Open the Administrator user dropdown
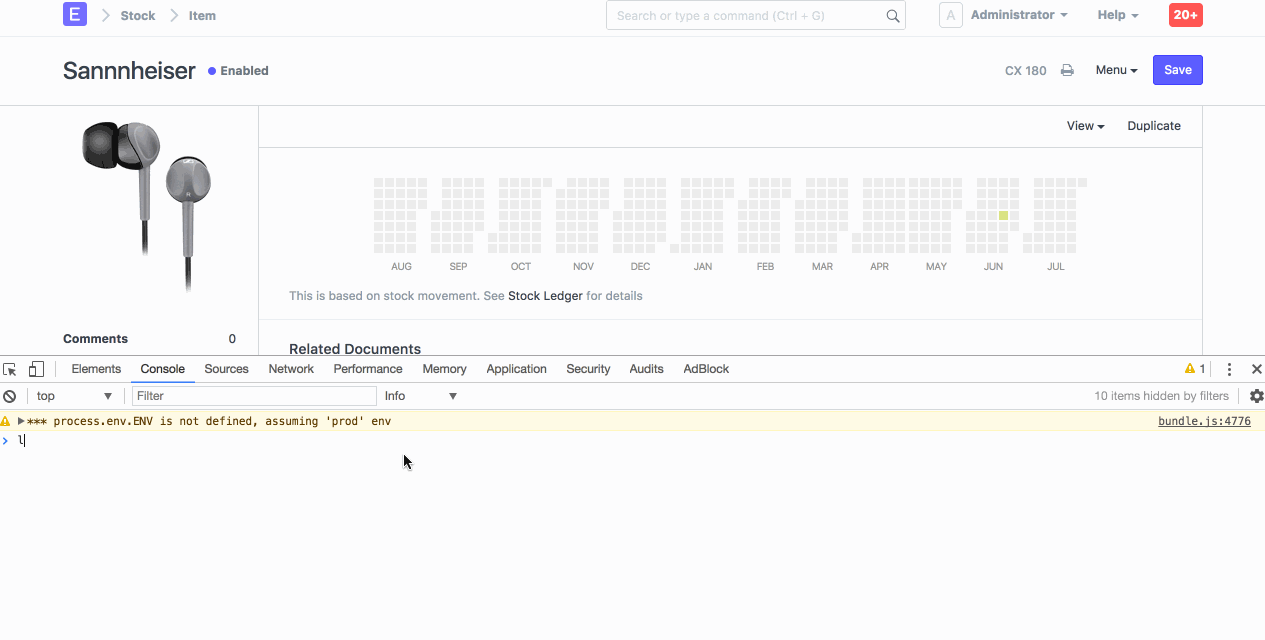The width and height of the screenshot is (1265, 640). coord(1019,15)
